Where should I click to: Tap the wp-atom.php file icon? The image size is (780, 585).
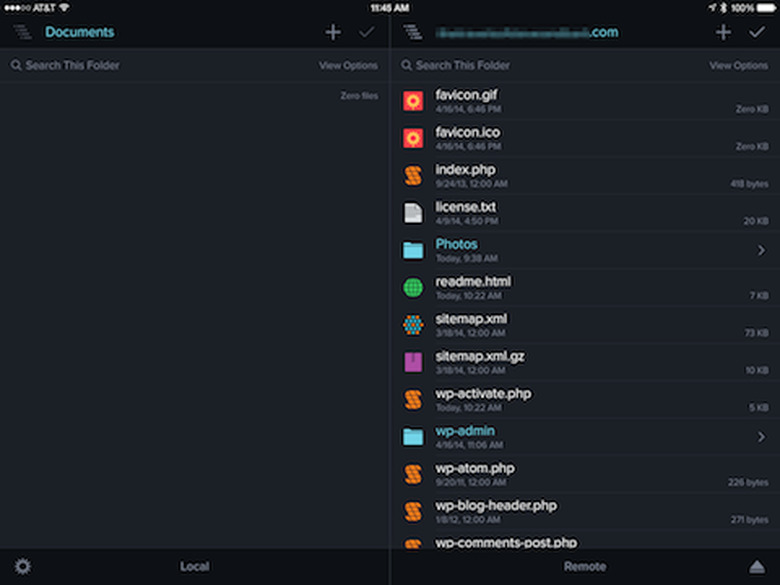(x=413, y=474)
